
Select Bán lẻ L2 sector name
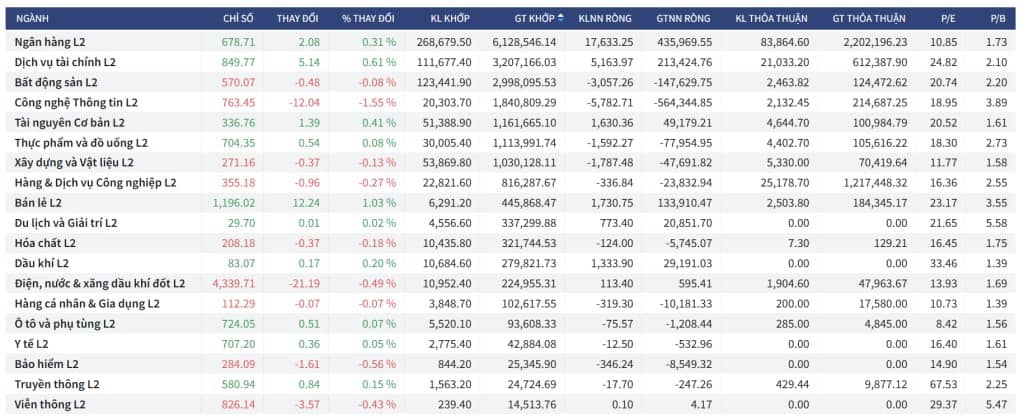tap(39, 202)
